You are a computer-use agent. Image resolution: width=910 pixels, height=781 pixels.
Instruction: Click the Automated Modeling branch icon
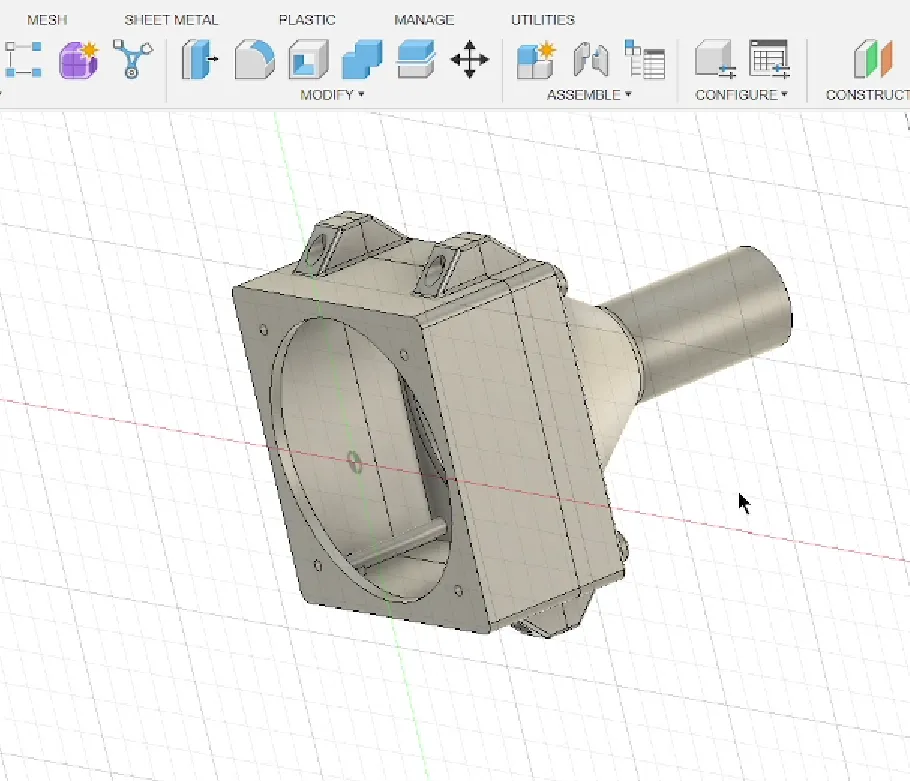[132, 59]
